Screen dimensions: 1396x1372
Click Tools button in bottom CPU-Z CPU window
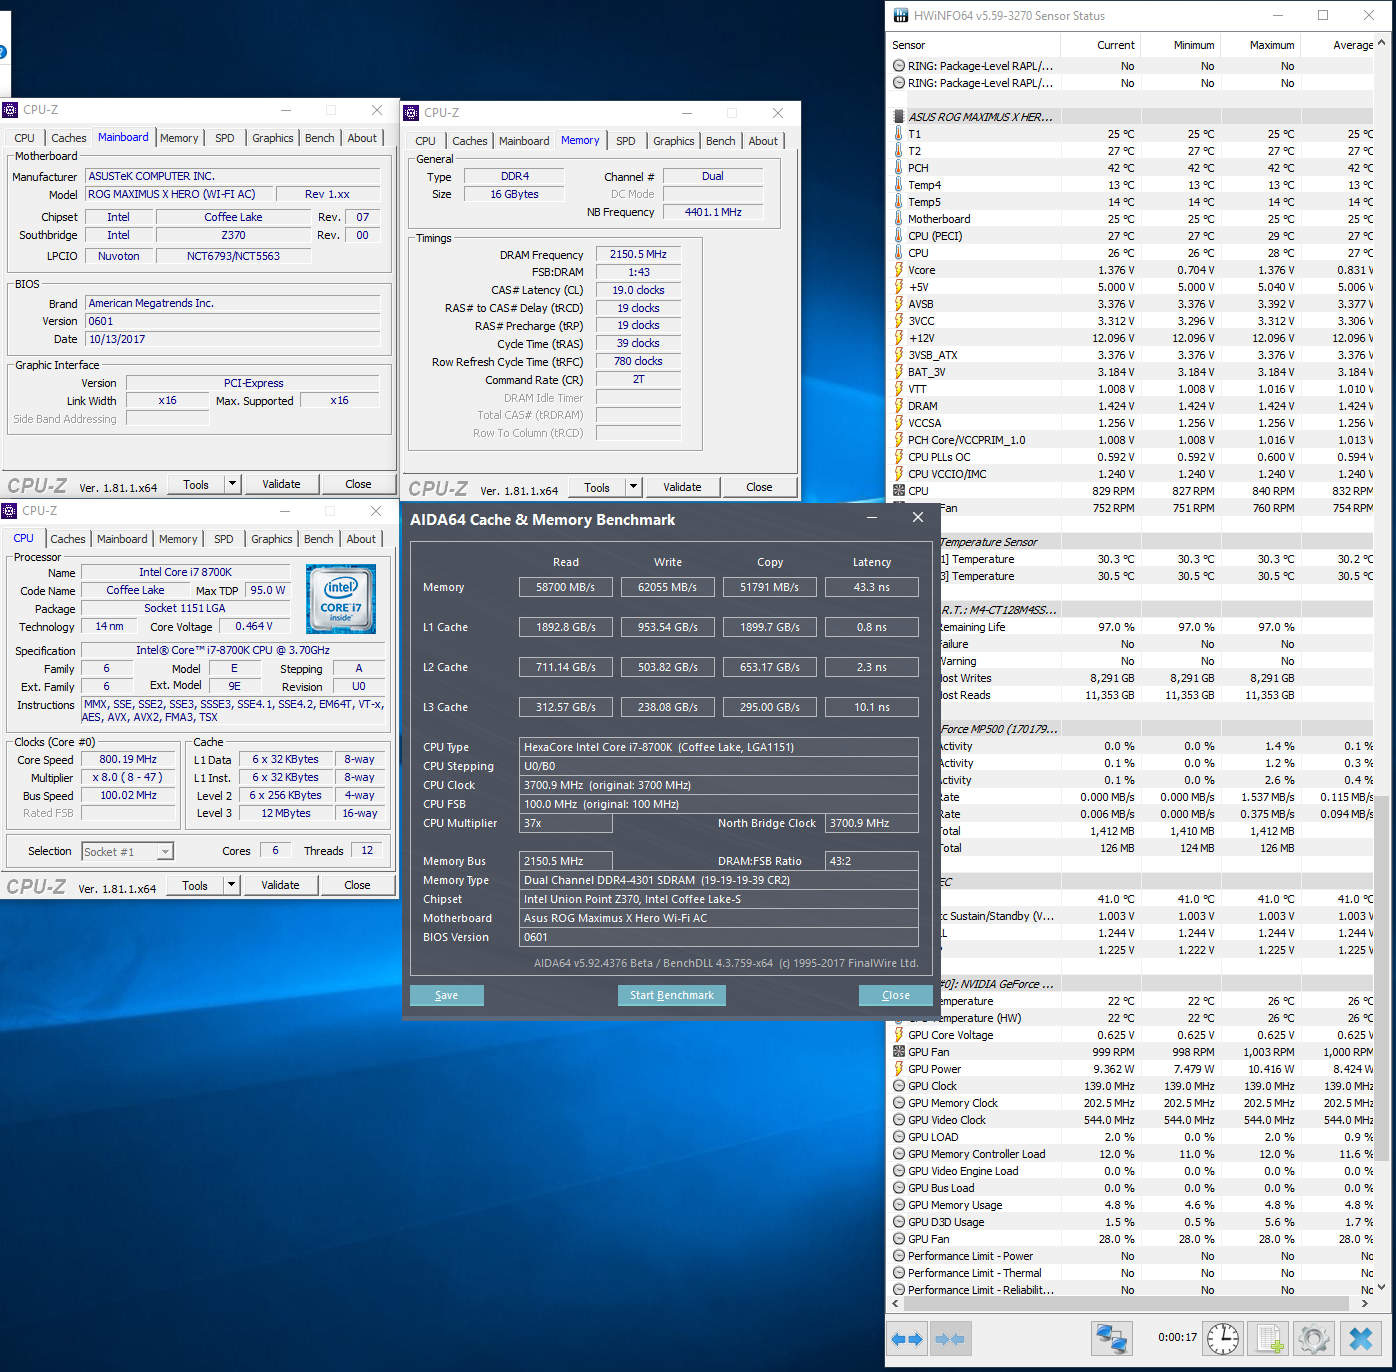[x=195, y=885]
